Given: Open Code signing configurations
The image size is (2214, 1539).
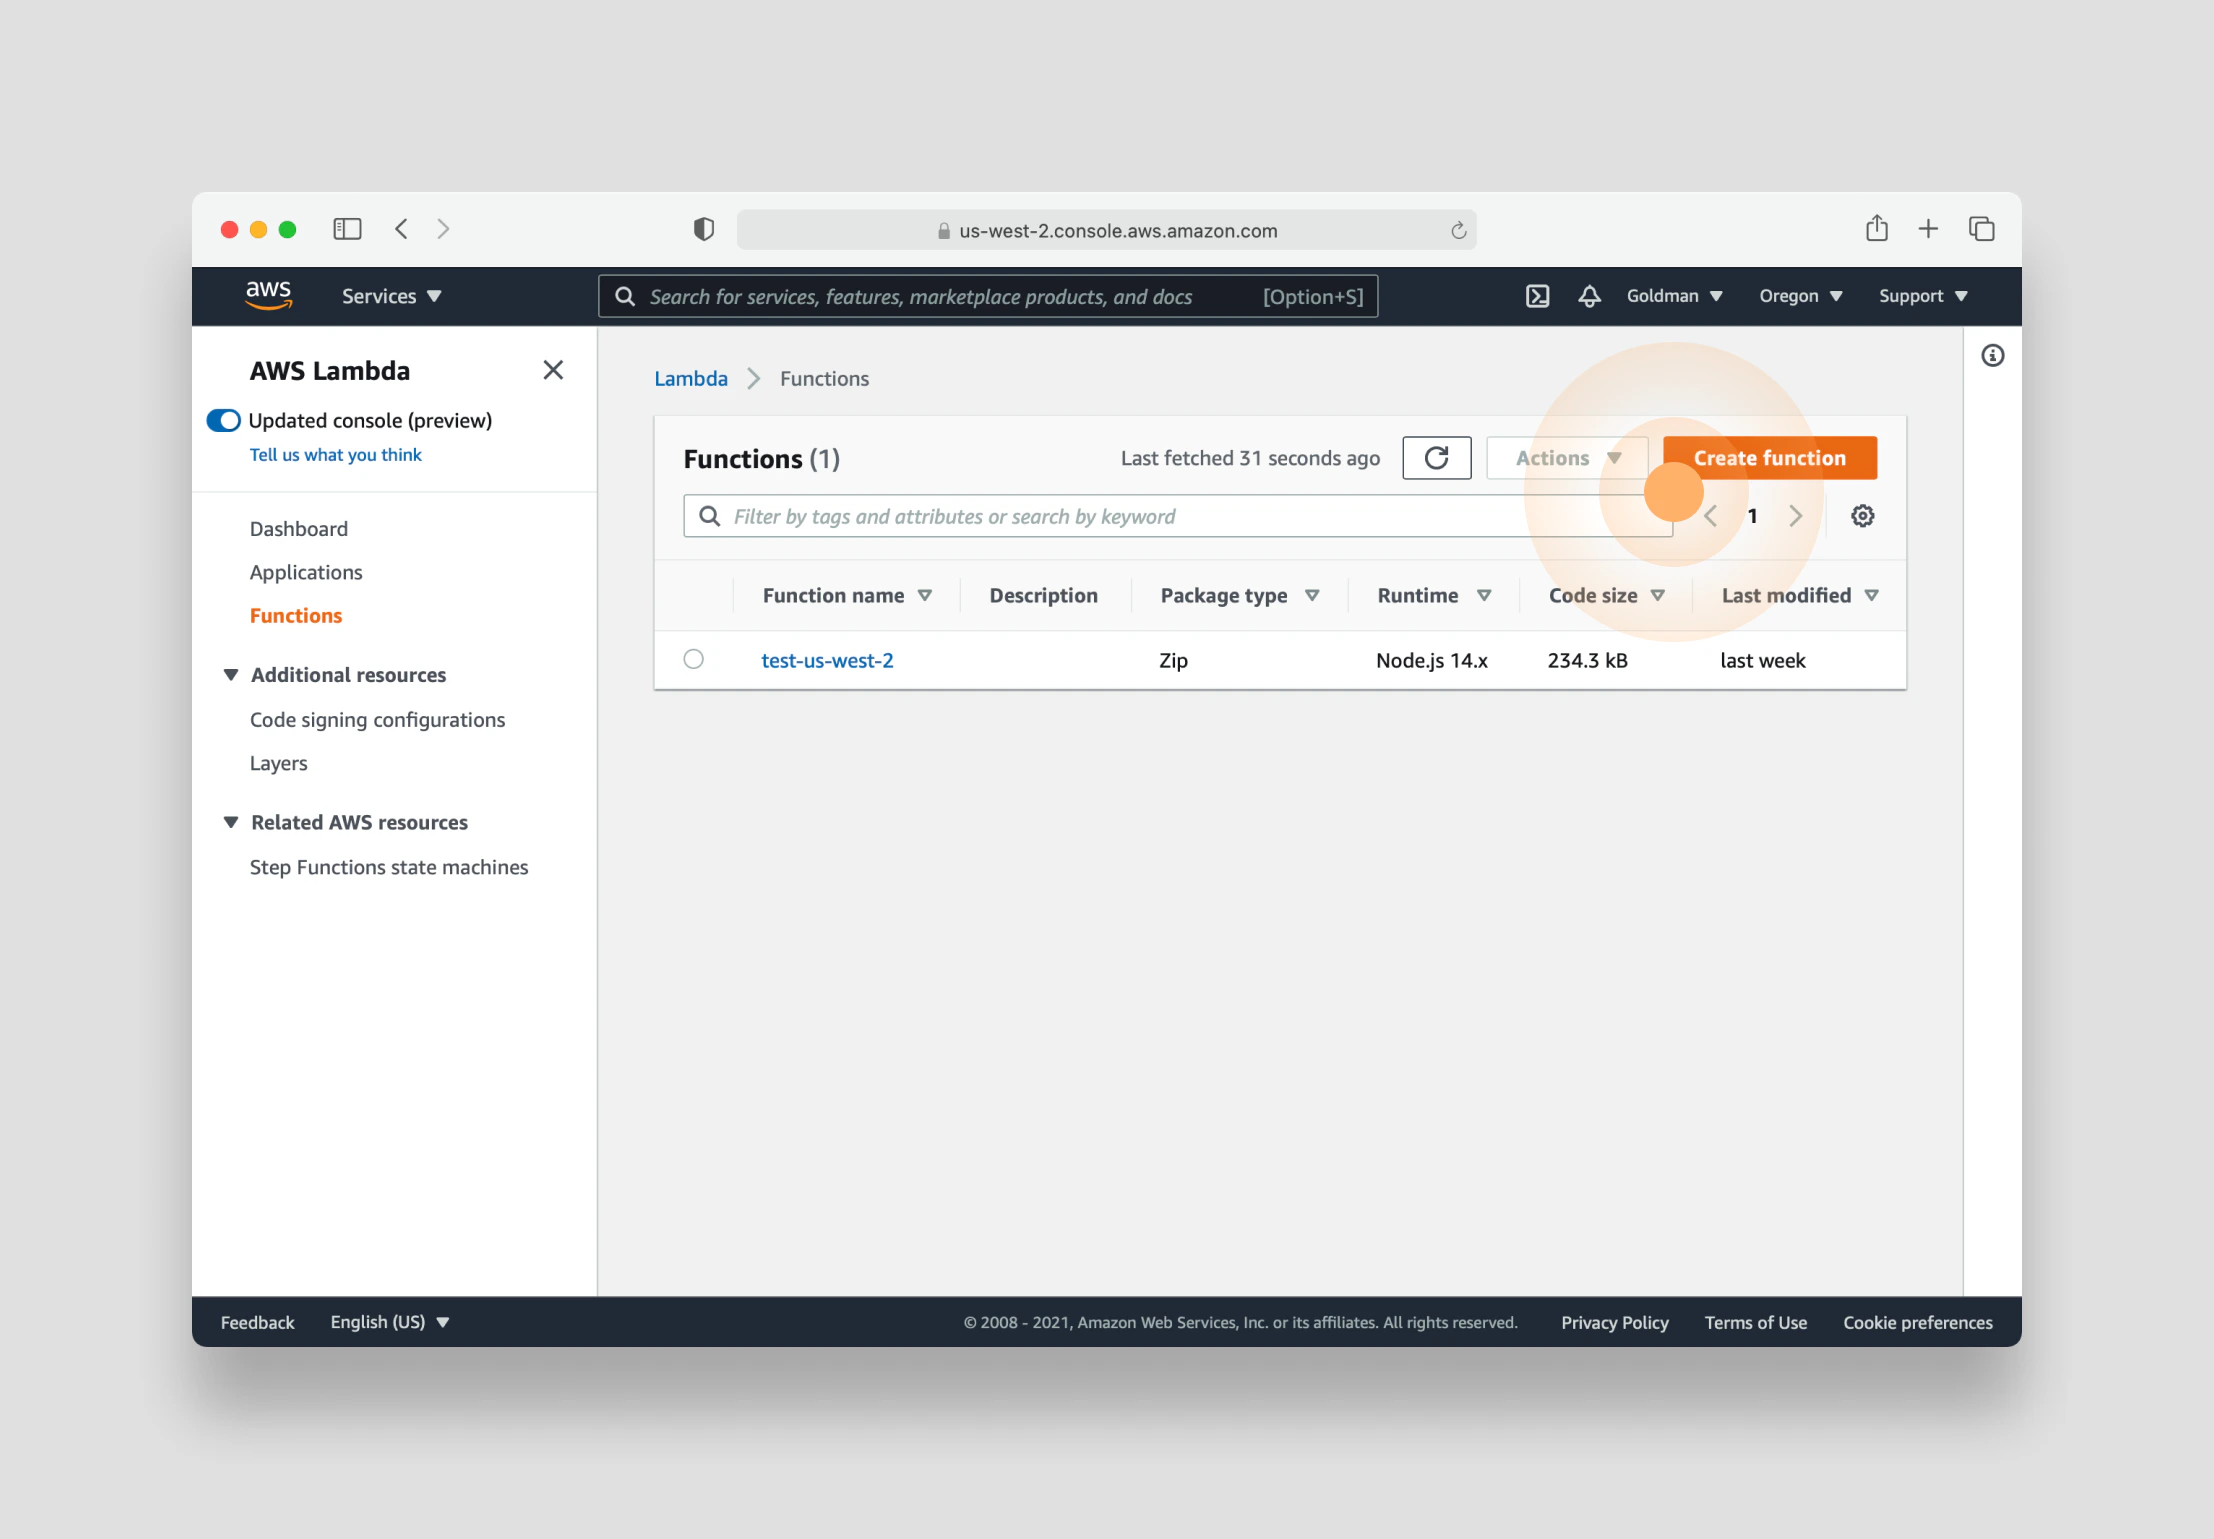Looking at the screenshot, I should [377, 720].
